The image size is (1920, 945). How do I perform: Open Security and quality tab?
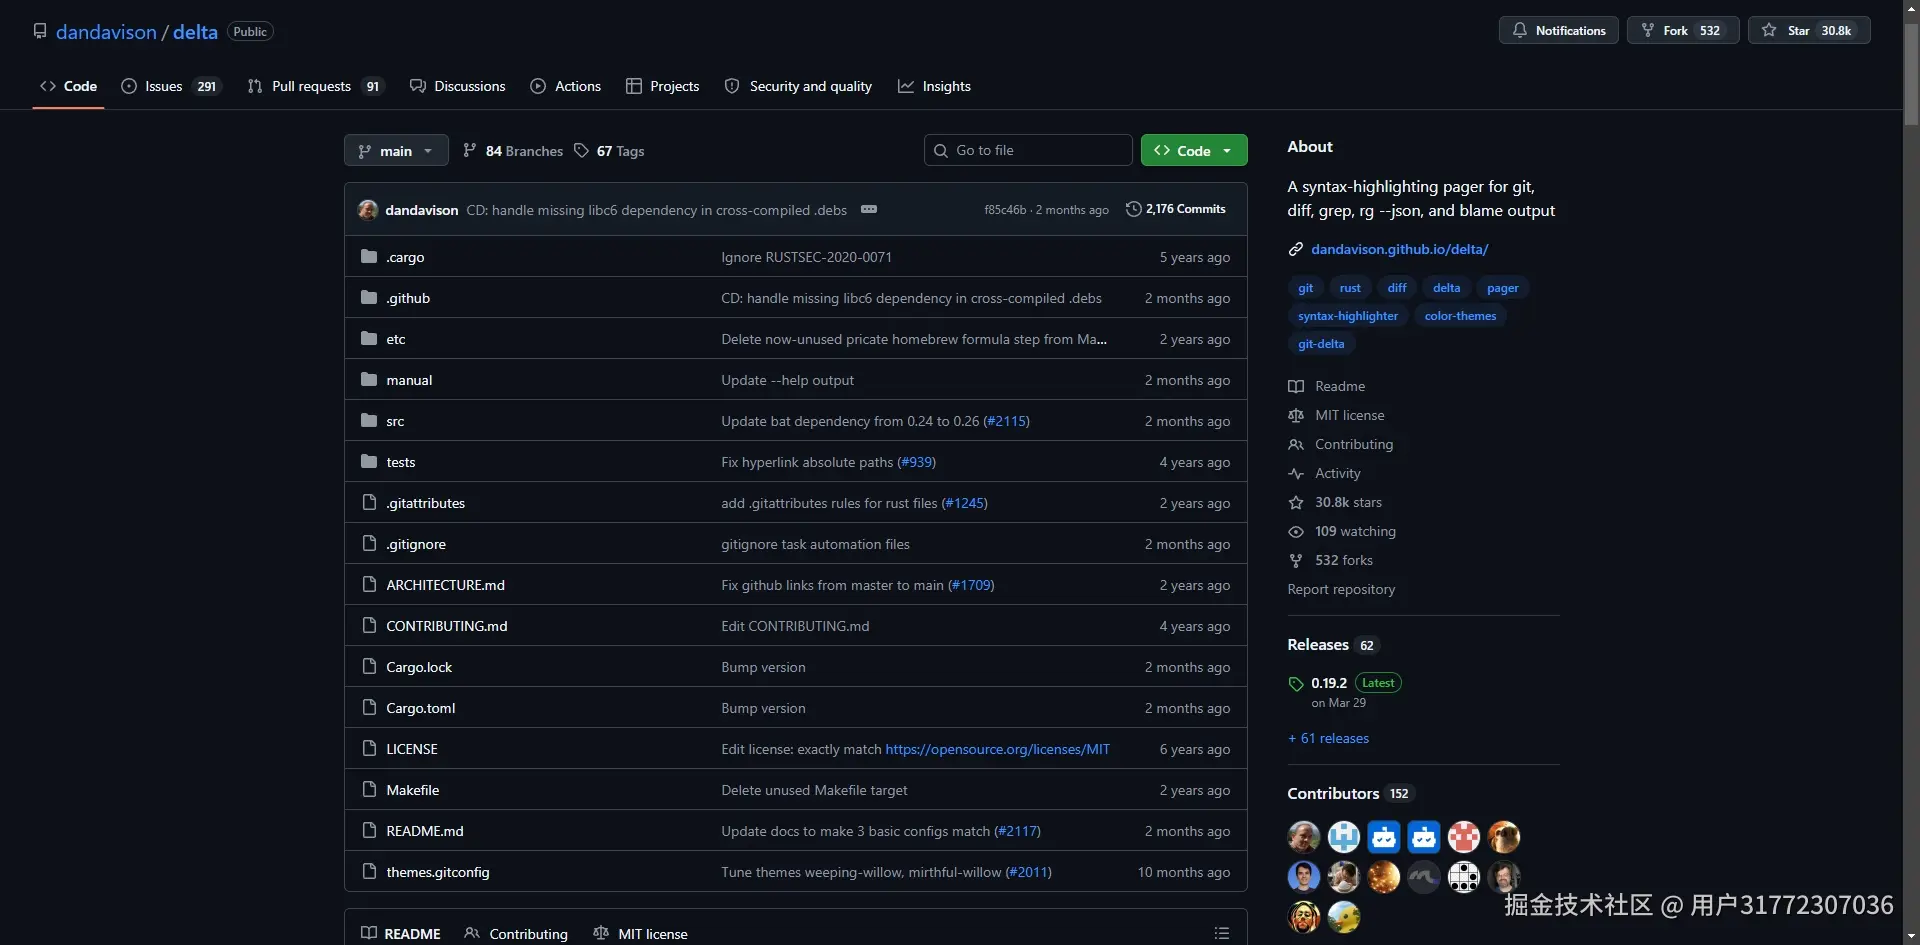coord(798,86)
